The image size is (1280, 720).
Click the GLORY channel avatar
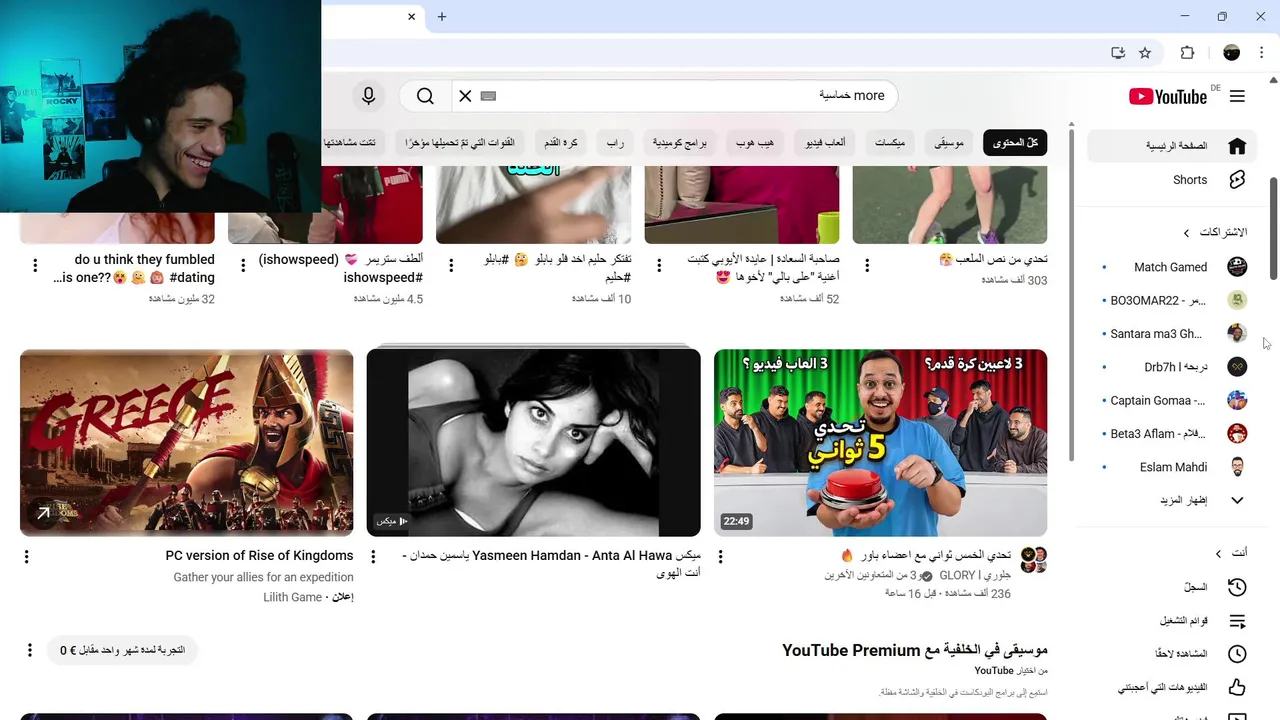[x=1034, y=560]
